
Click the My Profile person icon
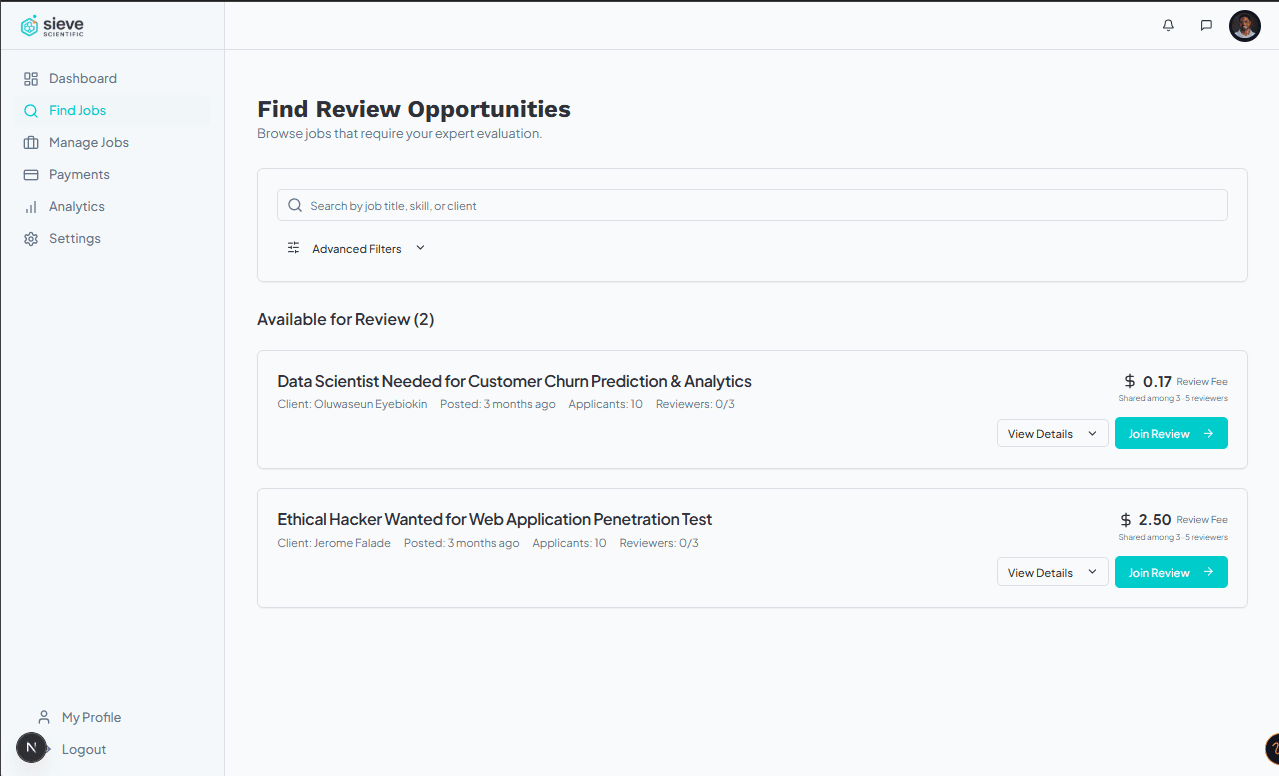click(43, 716)
